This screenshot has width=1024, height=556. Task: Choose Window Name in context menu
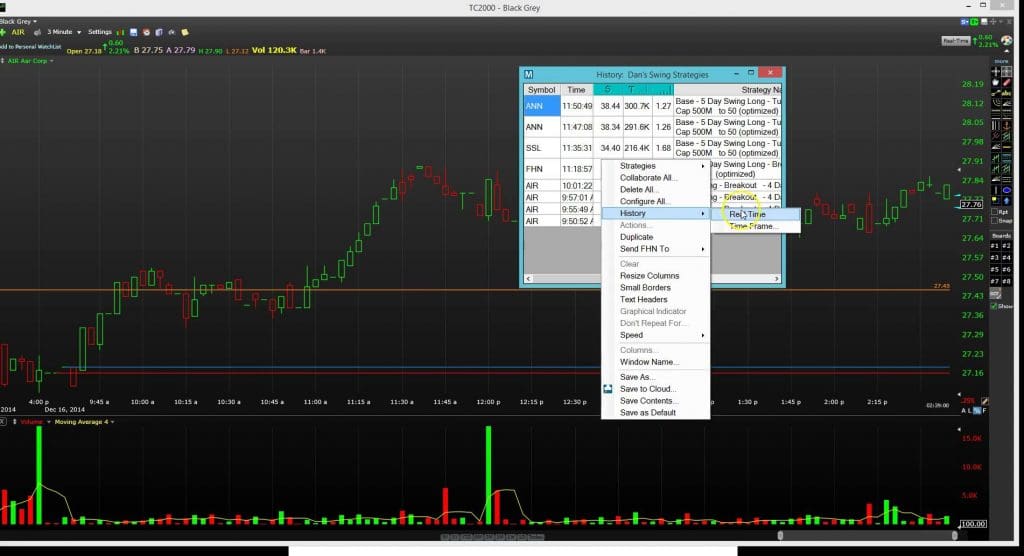tap(656, 362)
